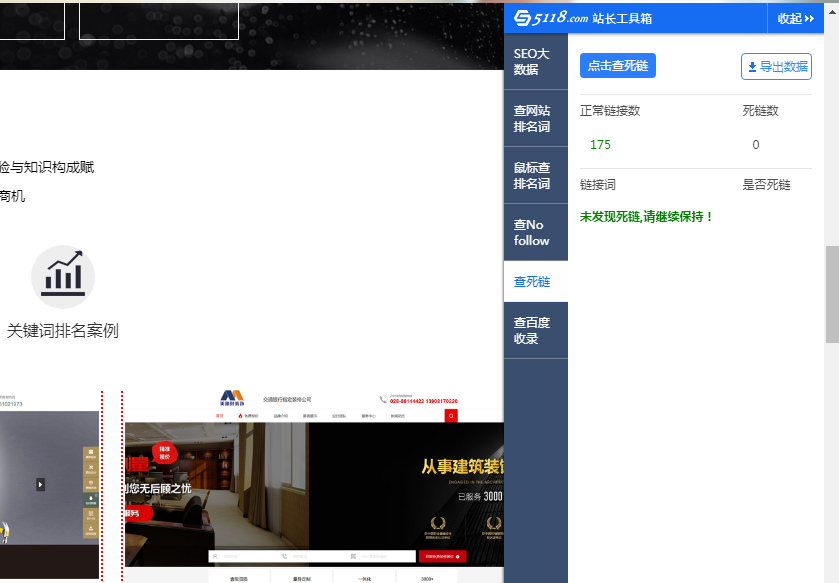Click the red quote button in the preview form
This screenshot has height=583, width=839.
[x=444, y=555]
